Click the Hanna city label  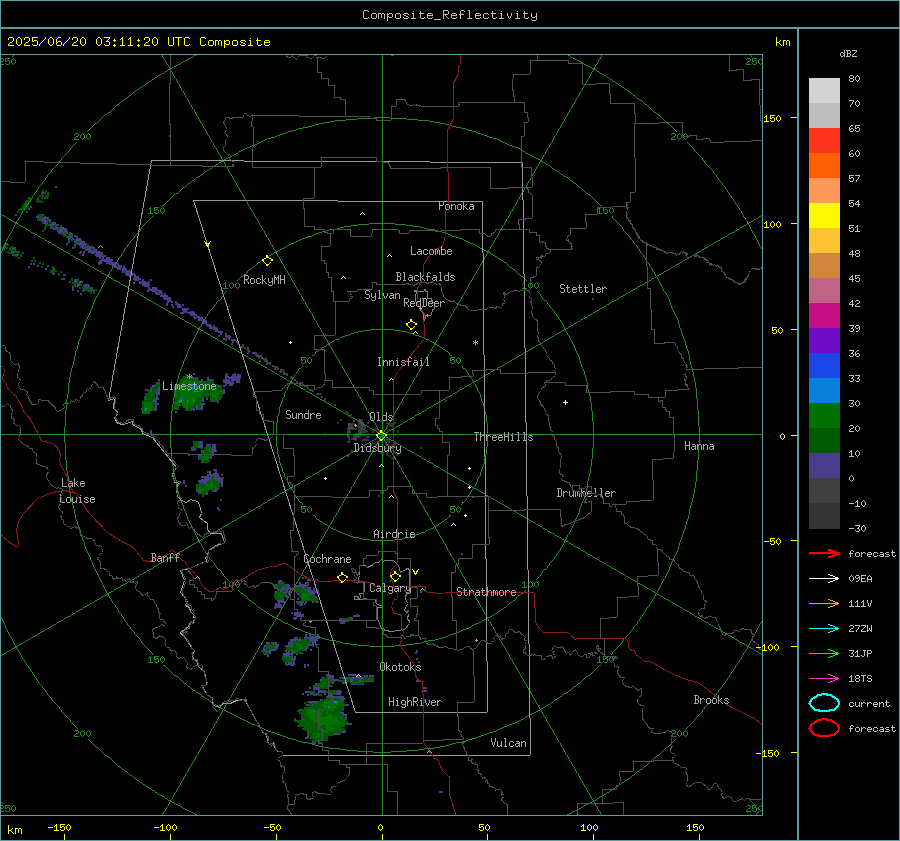(x=699, y=446)
